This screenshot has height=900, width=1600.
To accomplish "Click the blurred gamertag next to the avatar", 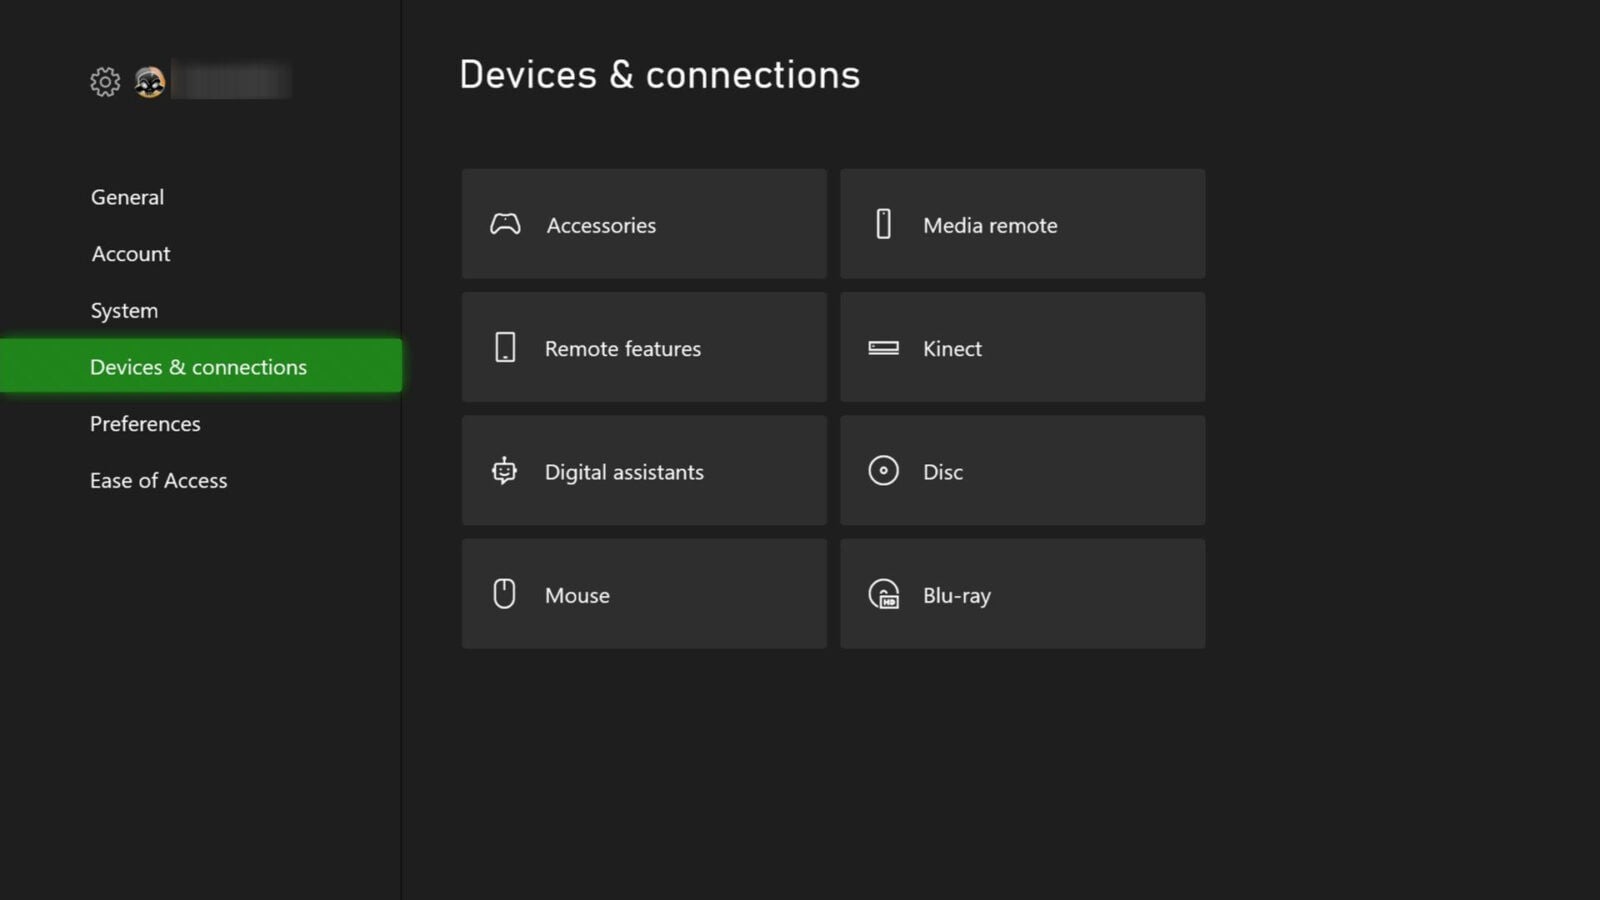I will (232, 80).
